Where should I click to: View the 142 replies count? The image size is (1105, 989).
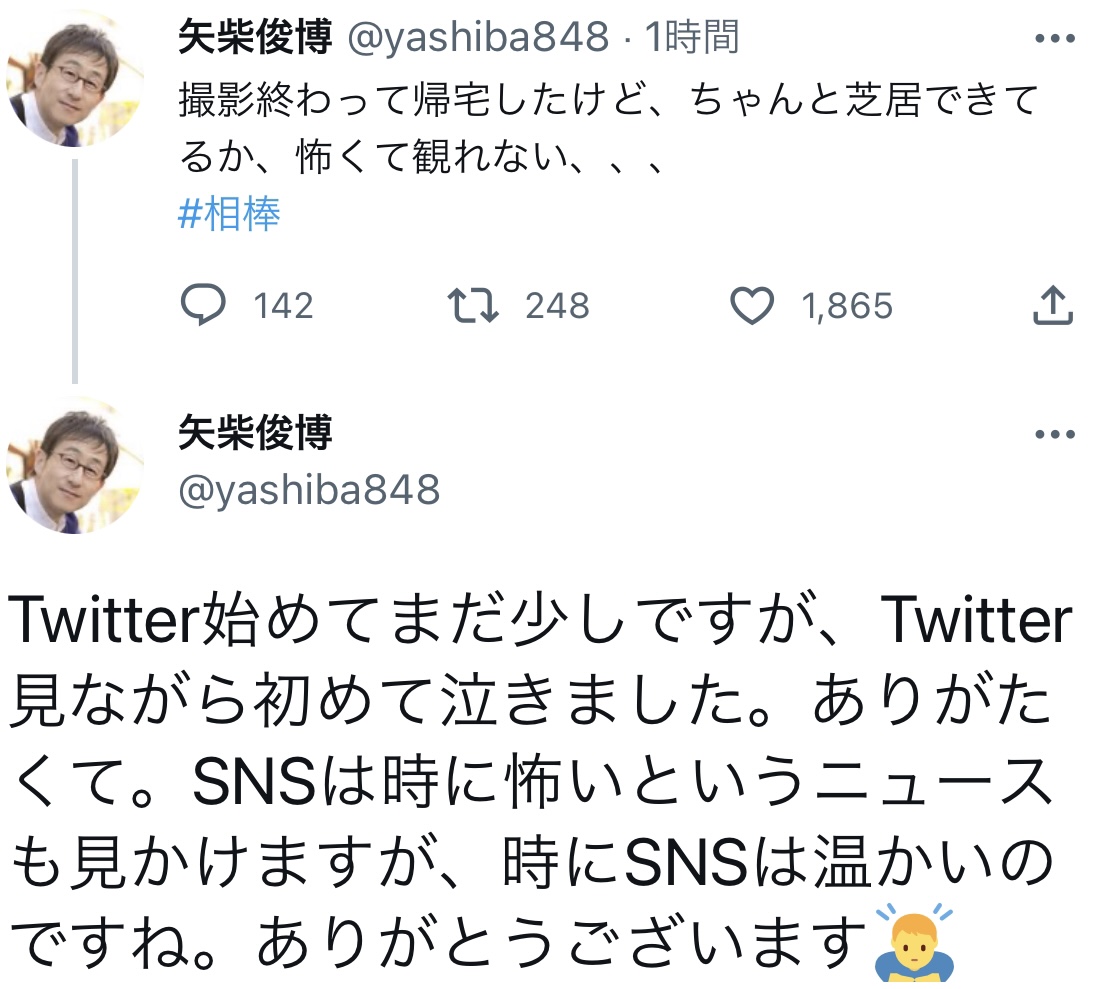pos(283,306)
